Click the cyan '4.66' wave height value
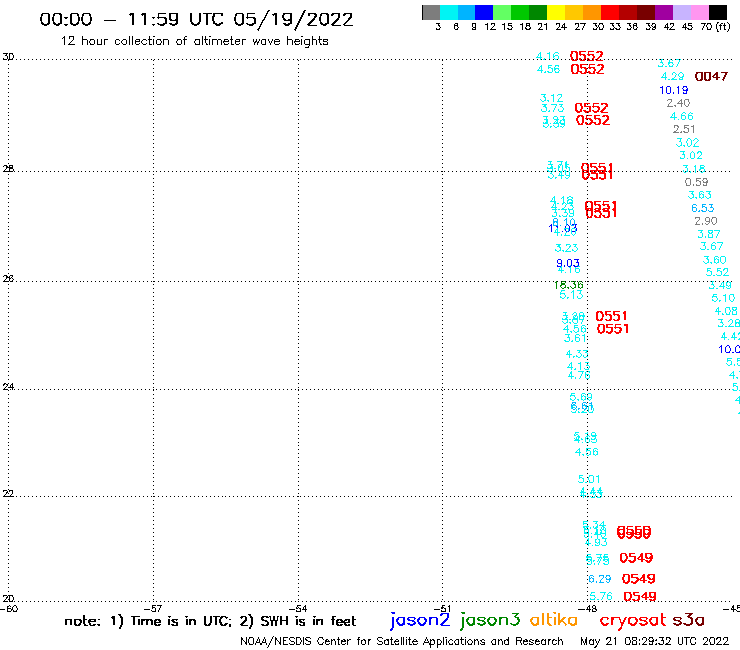 pyautogui.click(x=681, y=116)
